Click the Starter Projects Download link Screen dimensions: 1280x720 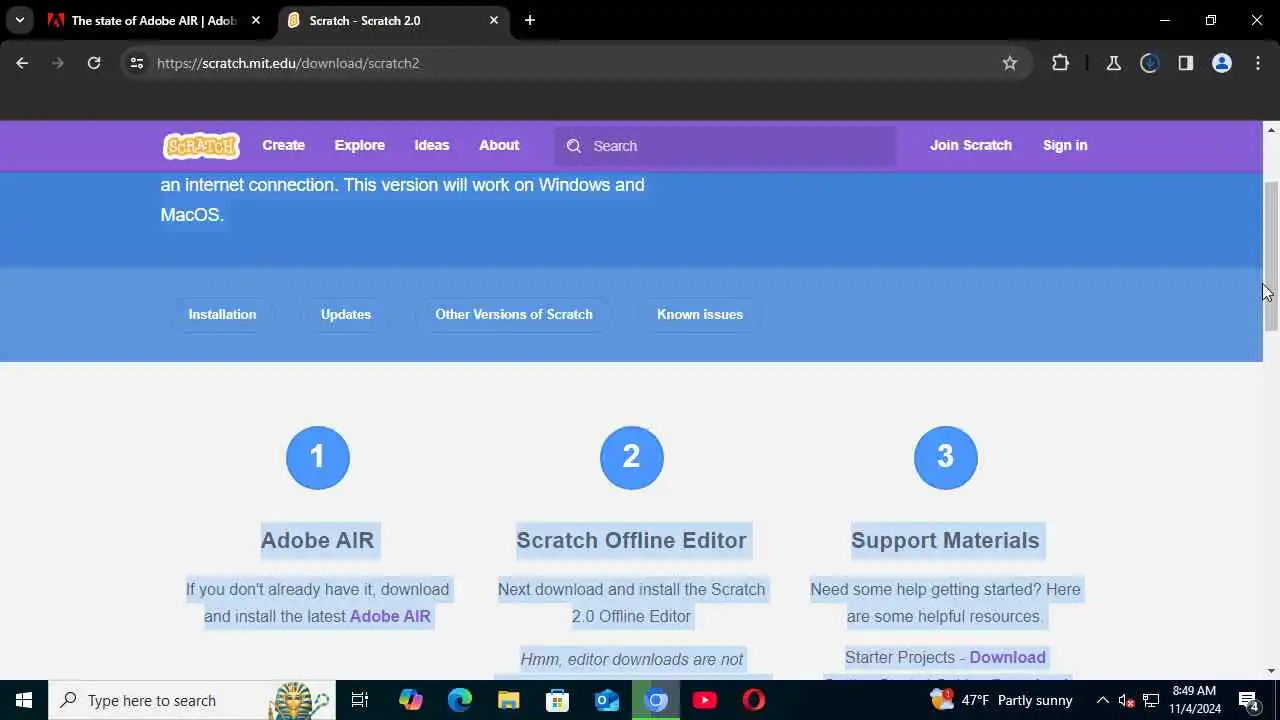[1007, 657]
